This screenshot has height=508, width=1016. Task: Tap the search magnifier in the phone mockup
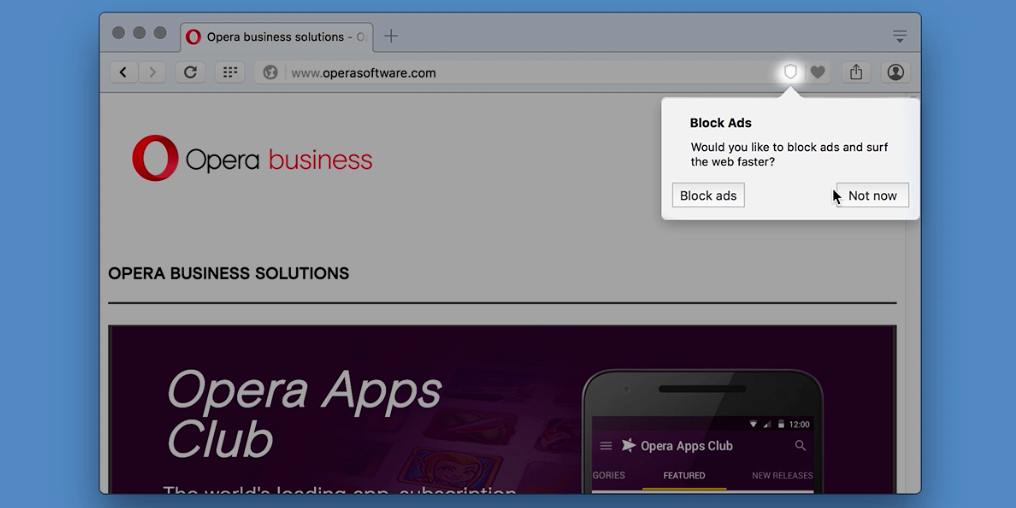800,446
